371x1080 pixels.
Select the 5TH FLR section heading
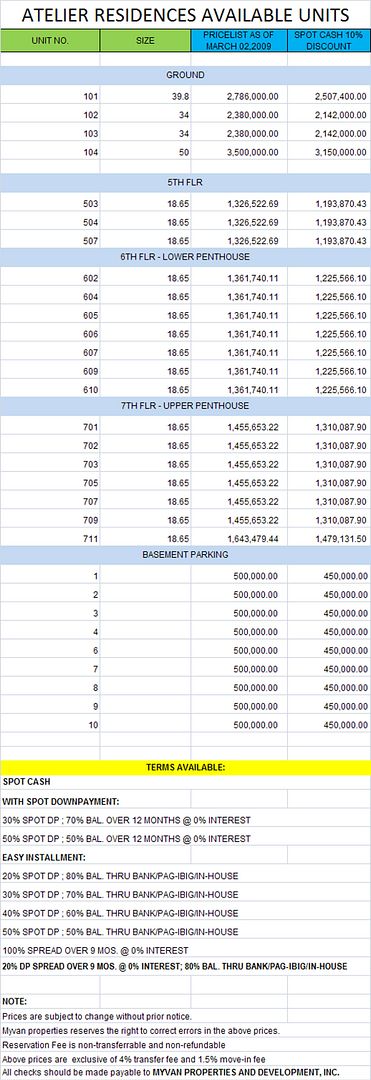tap(185, 183)
